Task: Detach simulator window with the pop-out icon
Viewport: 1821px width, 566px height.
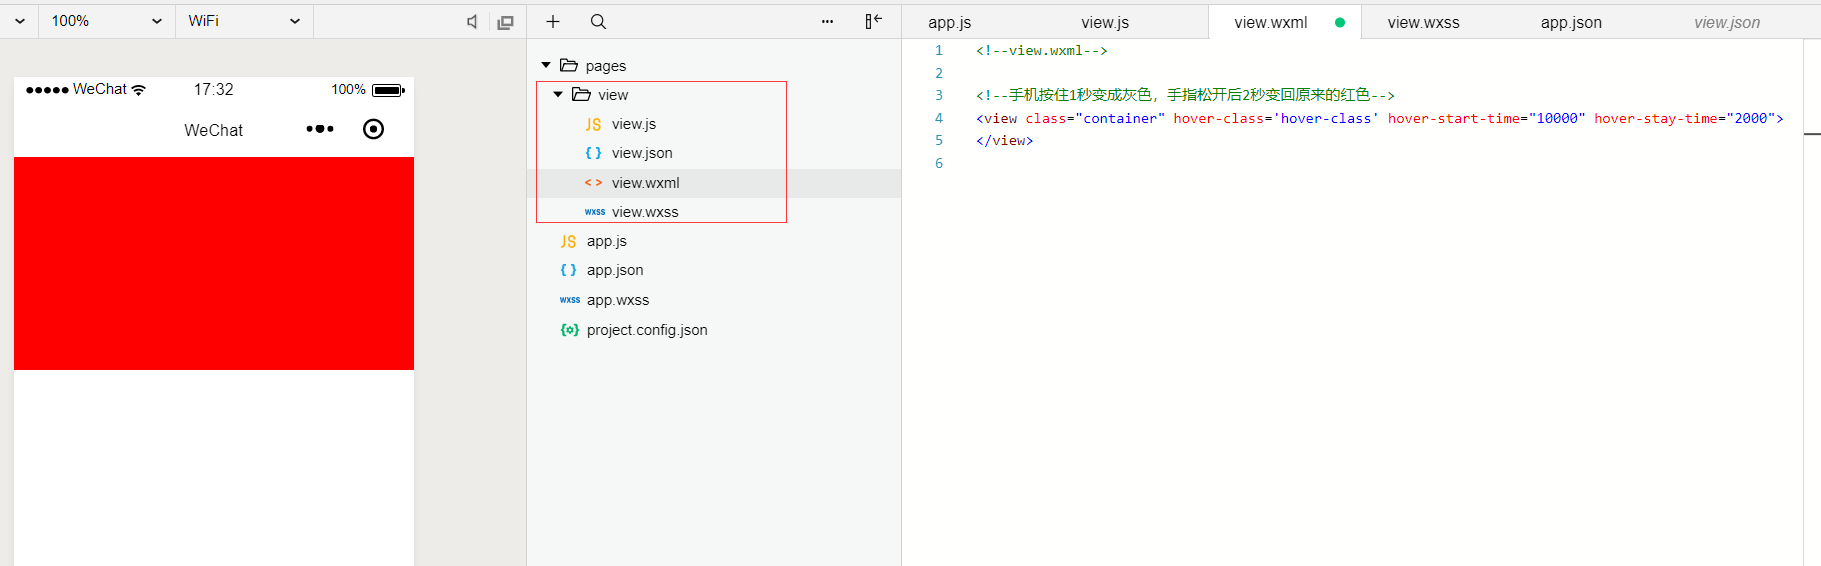Action: tap(506, 22)
